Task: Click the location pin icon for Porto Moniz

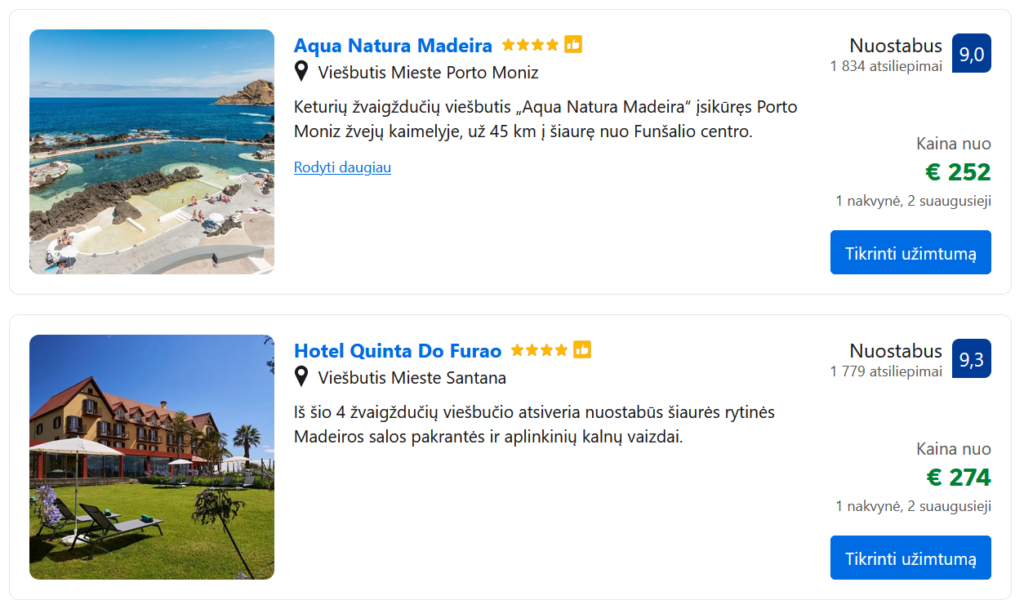Action: tap(301, 72)
